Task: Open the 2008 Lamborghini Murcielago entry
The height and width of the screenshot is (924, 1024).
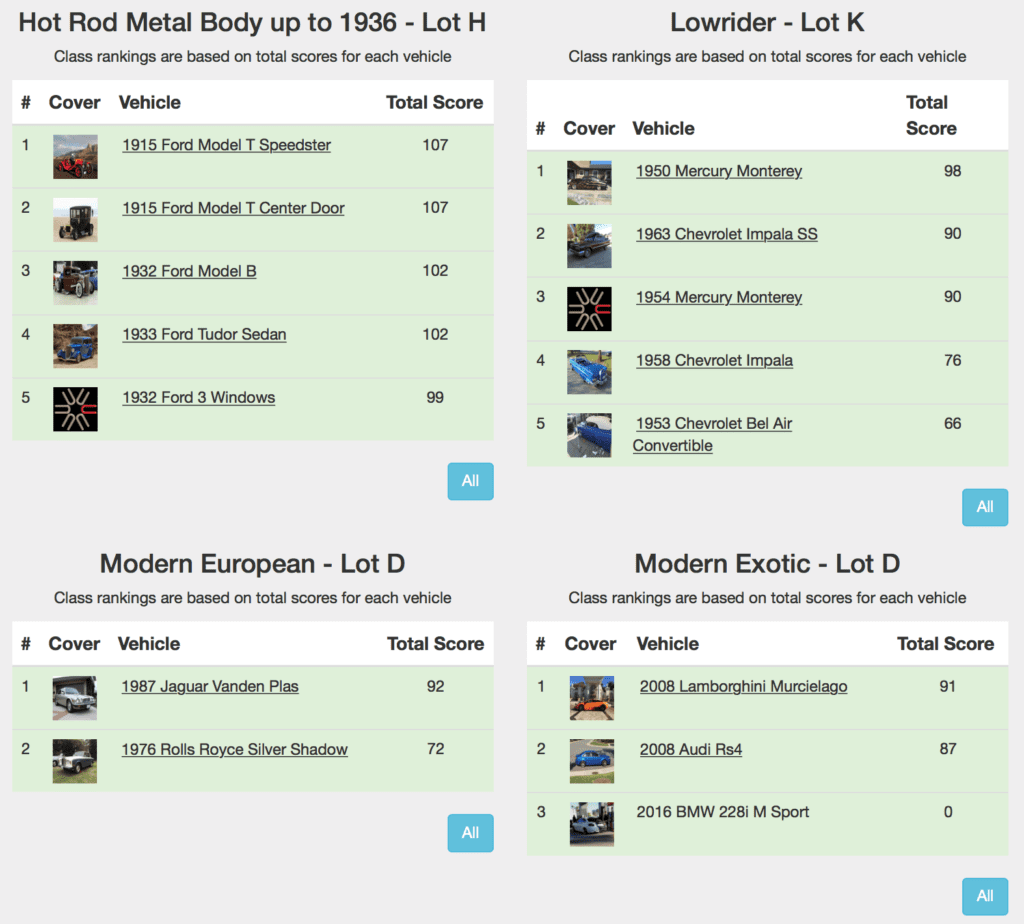Action: pos(743,686)
